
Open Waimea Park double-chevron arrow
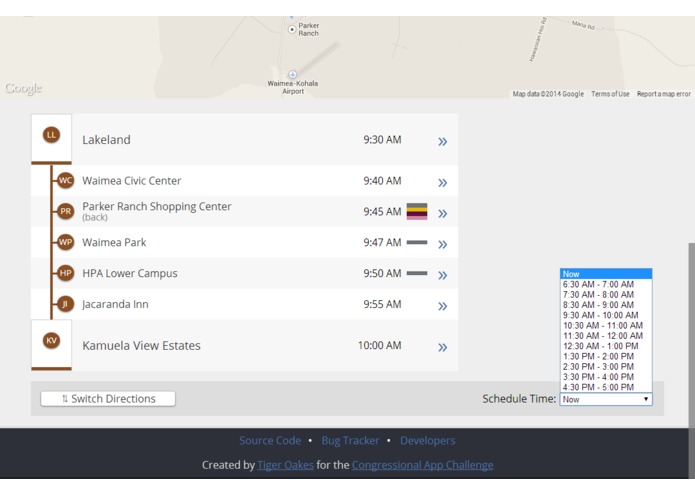442,245
